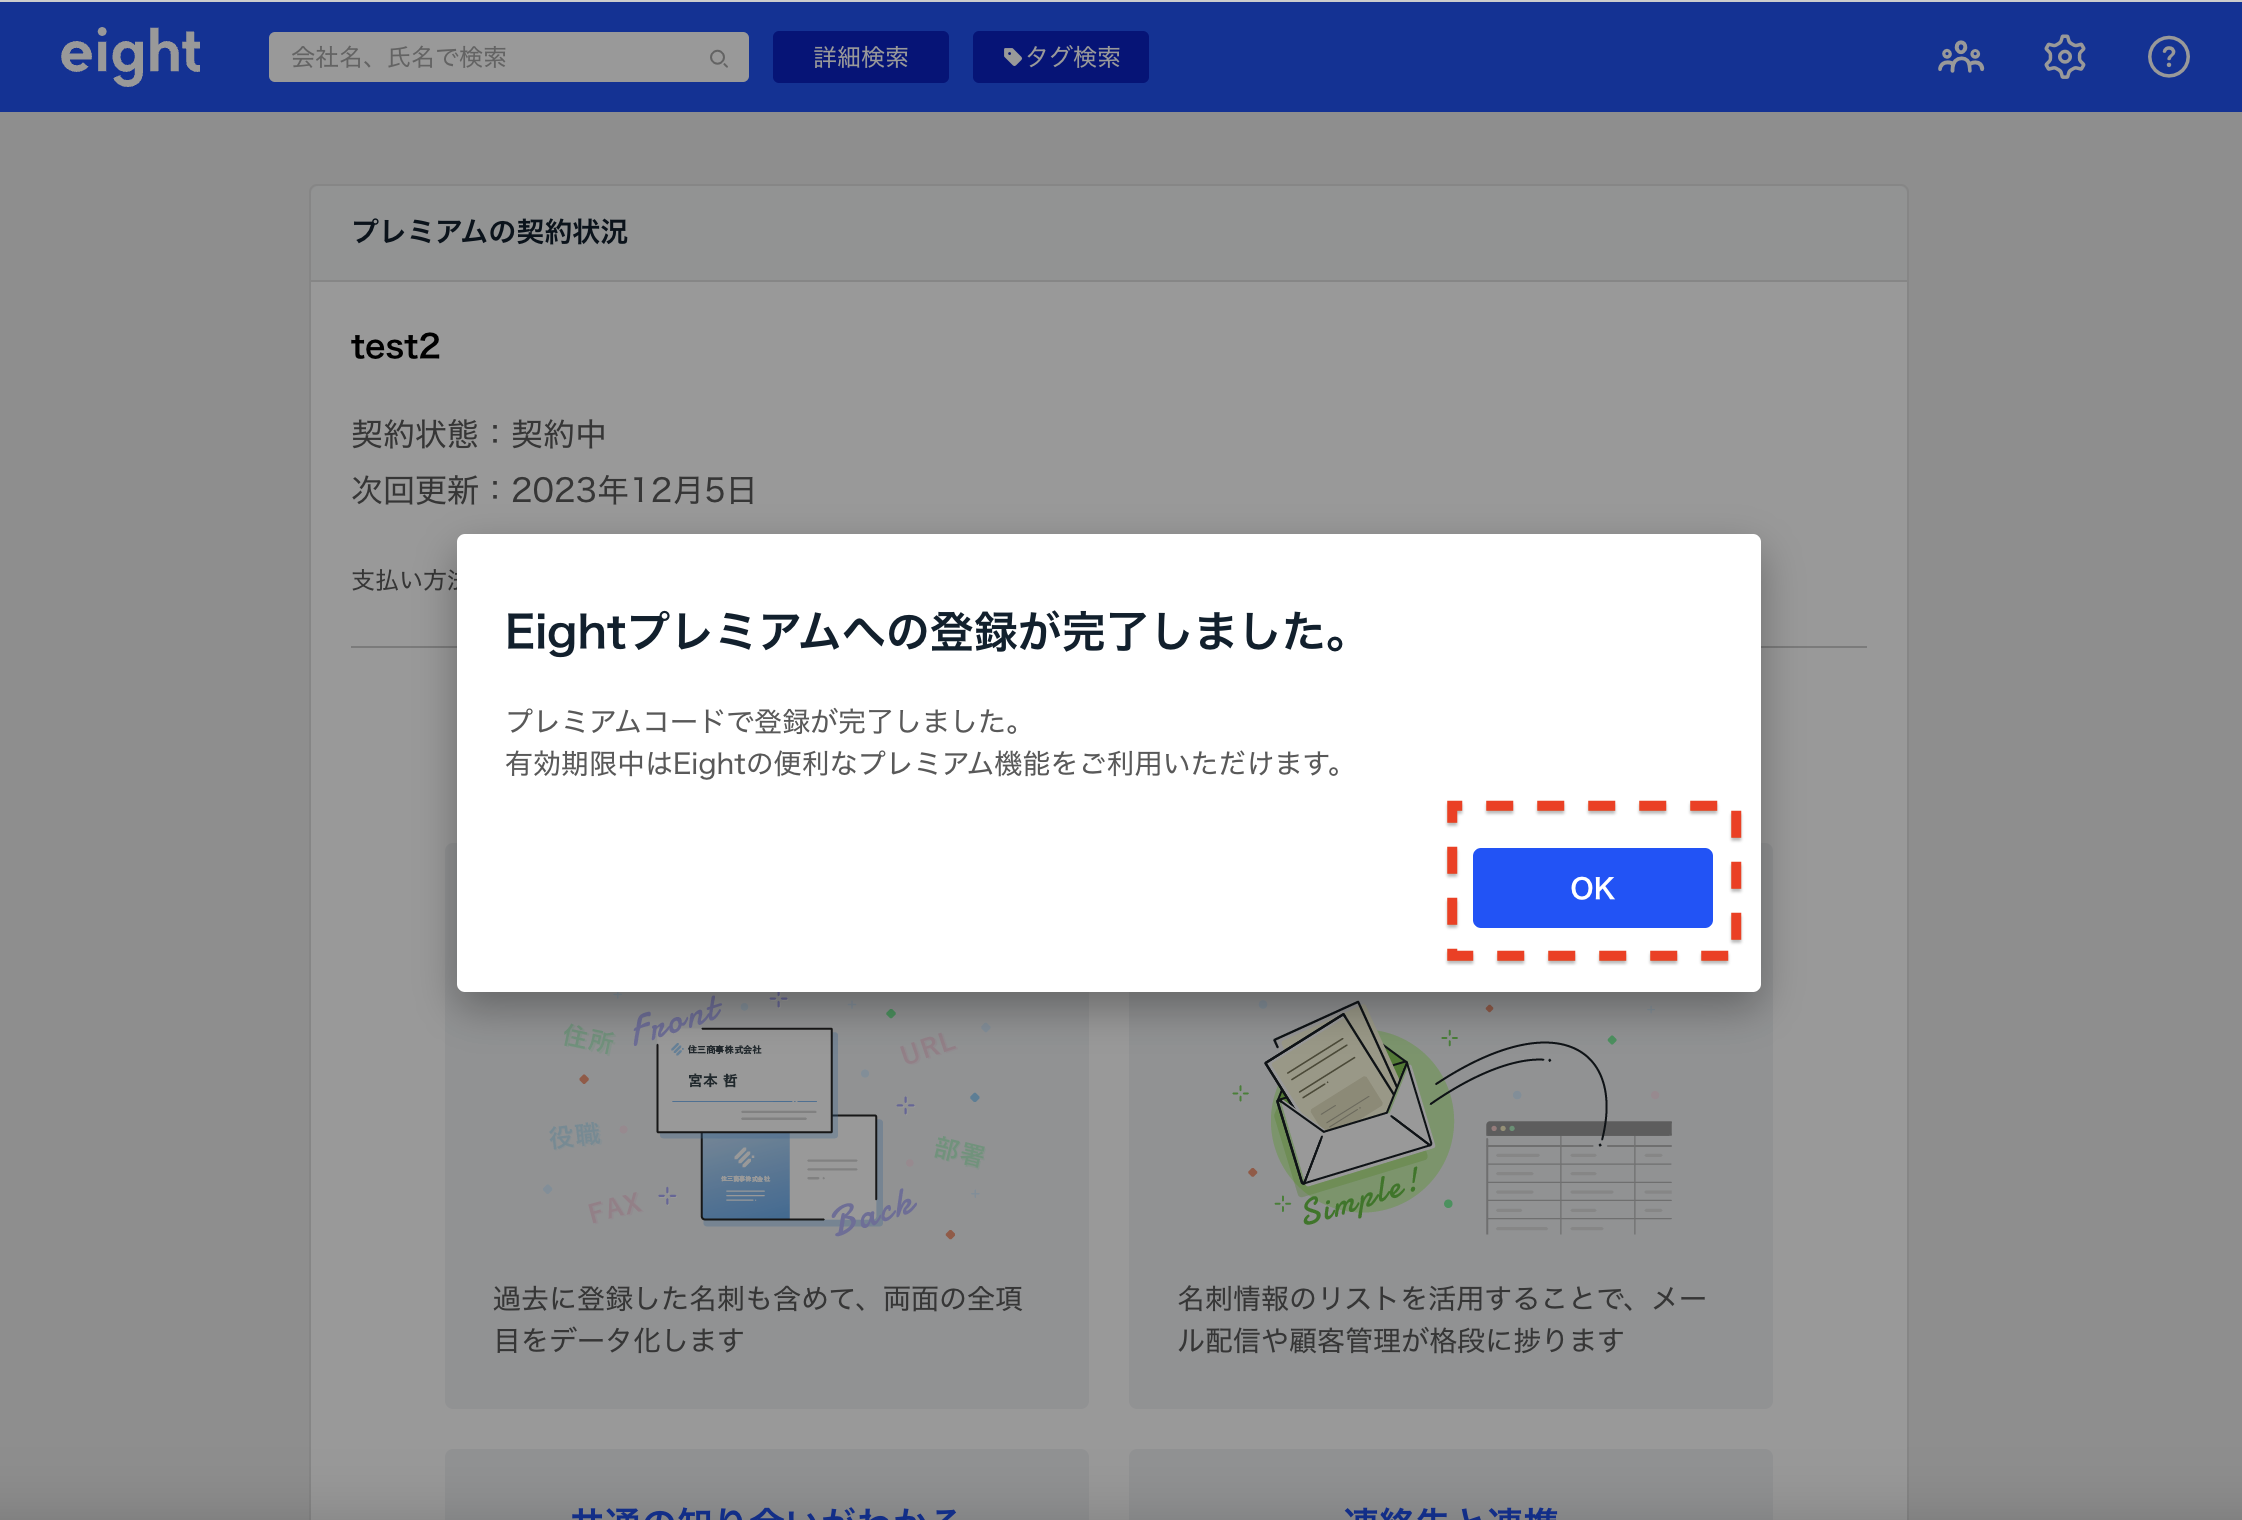Screen dimensions: 2242x1520
Task: Open the help question mark icon
Action: 2168,57
